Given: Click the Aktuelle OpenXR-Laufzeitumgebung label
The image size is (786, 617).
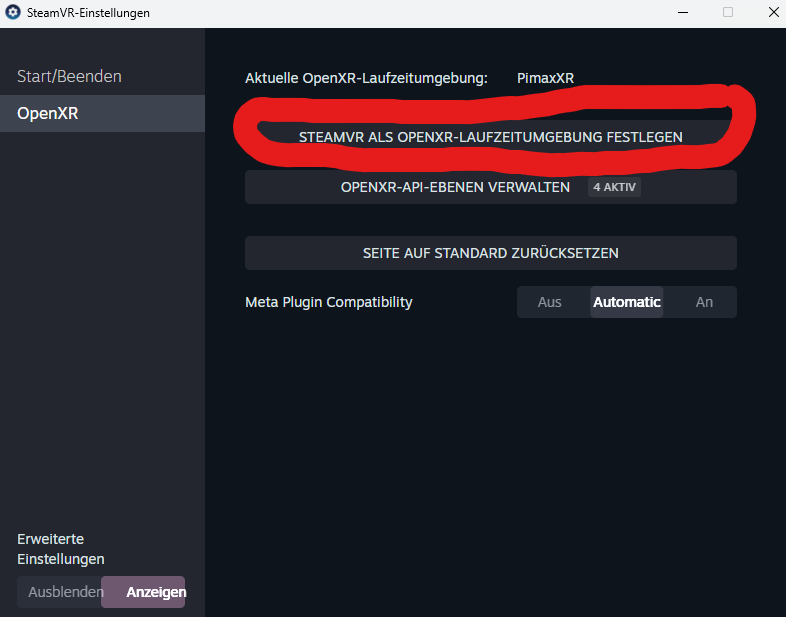Looking at the screenshot, I should click(x=366, y=78).
